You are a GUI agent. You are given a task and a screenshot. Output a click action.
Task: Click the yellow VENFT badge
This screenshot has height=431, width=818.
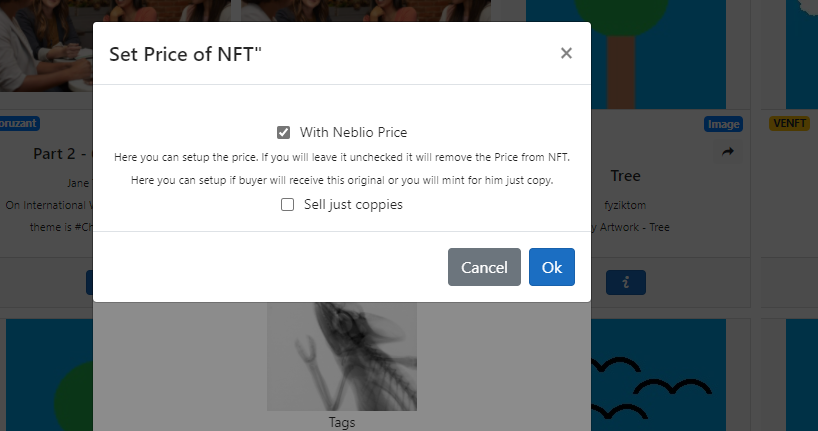pos(789,123)
